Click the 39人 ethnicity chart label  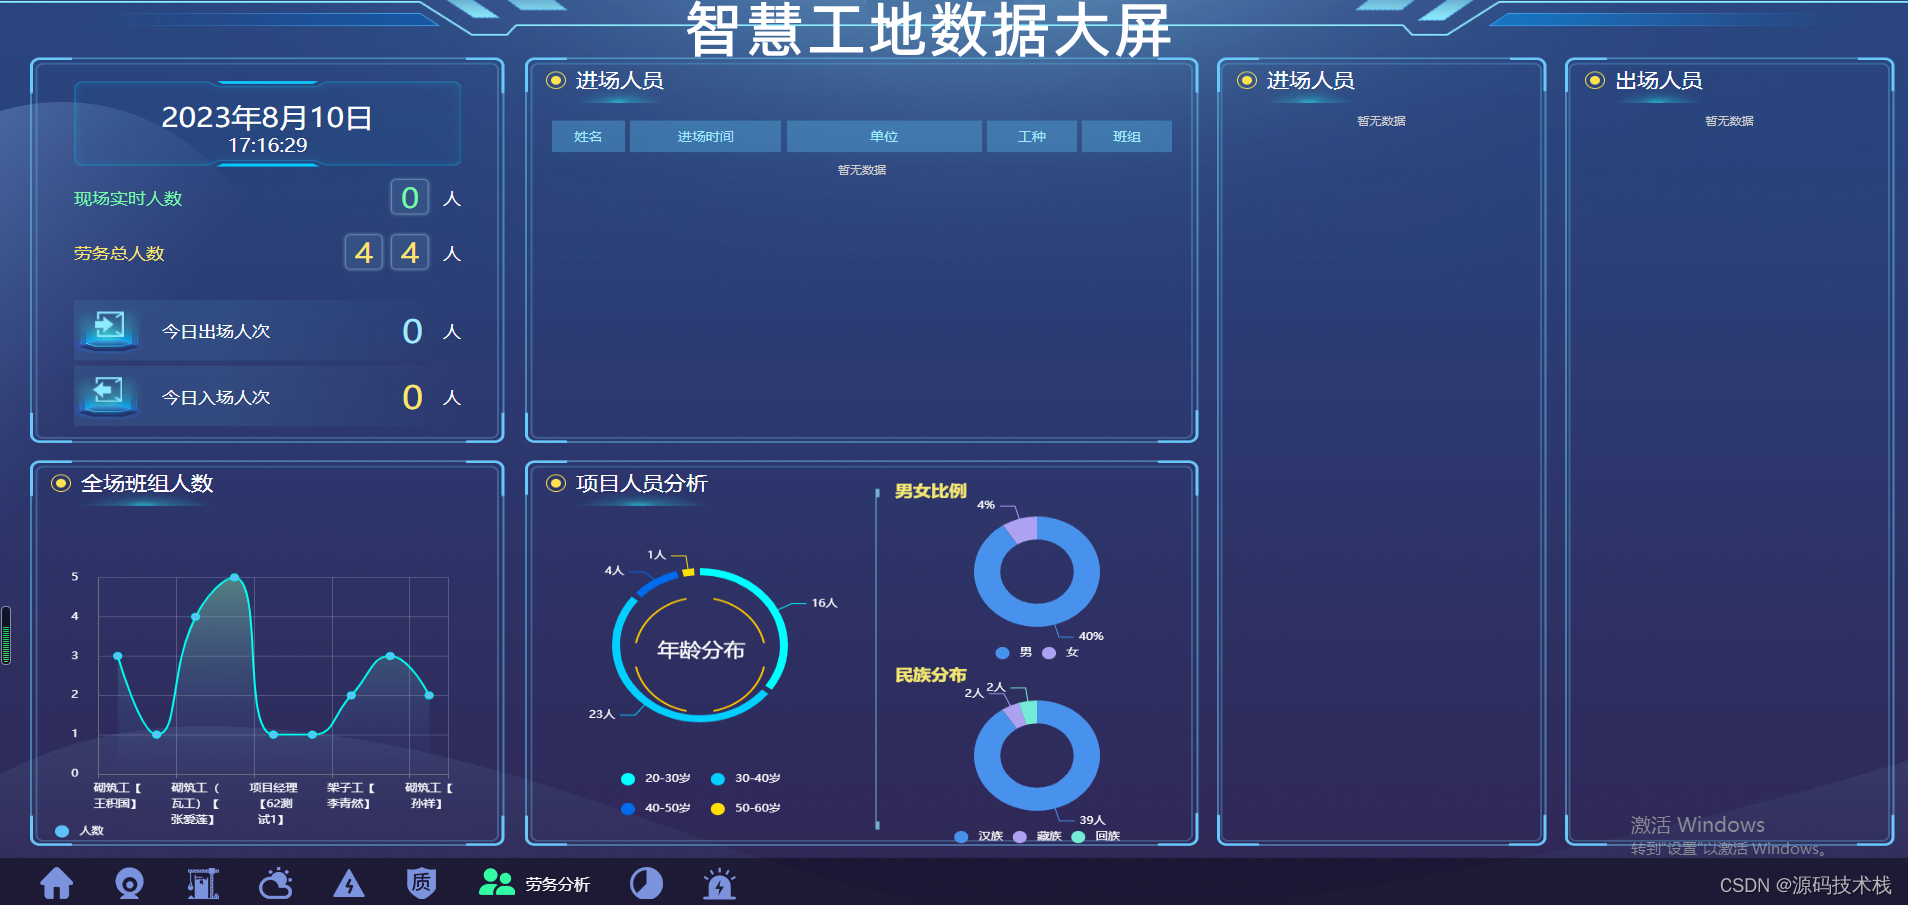coord(1092,820)
